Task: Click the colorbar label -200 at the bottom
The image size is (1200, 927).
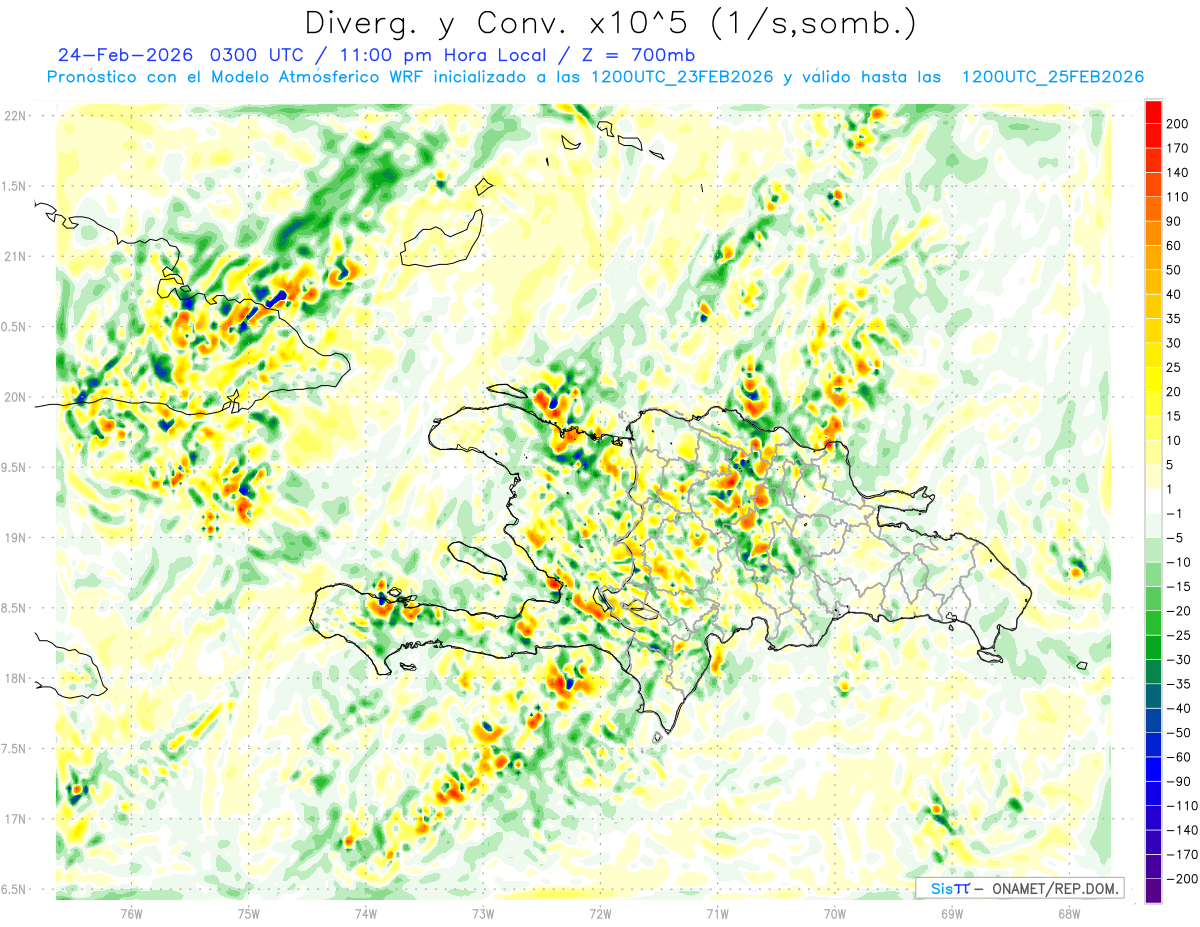Action: [1182, 879]
